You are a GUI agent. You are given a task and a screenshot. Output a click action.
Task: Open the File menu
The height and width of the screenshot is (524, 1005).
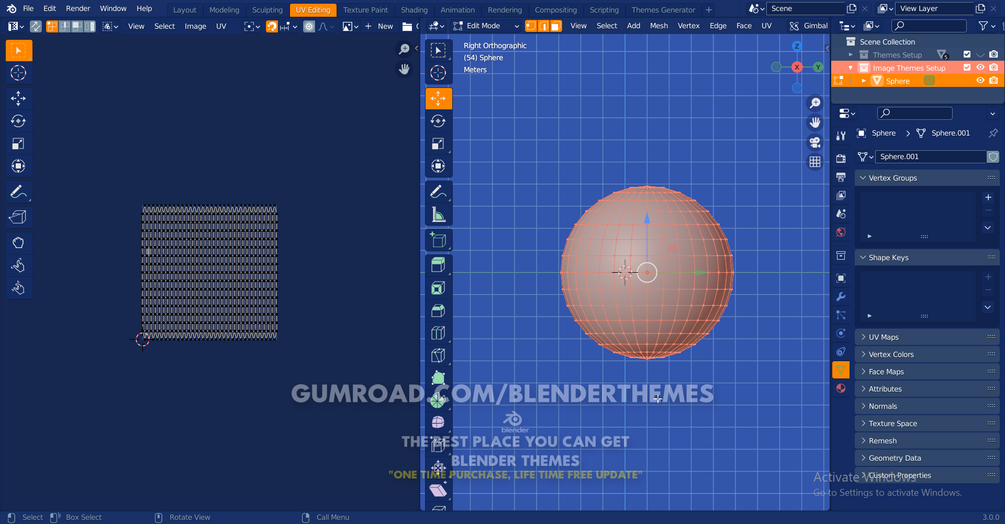[28, 9]
